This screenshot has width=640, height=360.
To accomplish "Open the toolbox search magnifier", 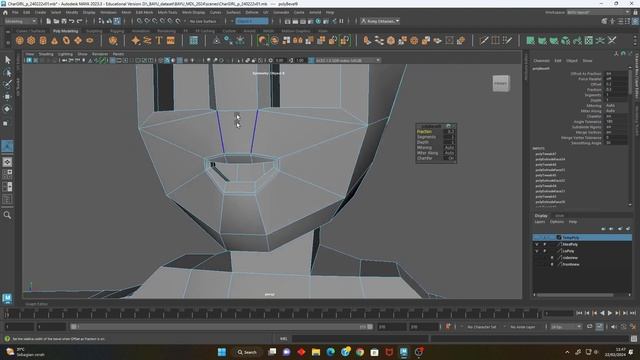I will coord(7,215).
